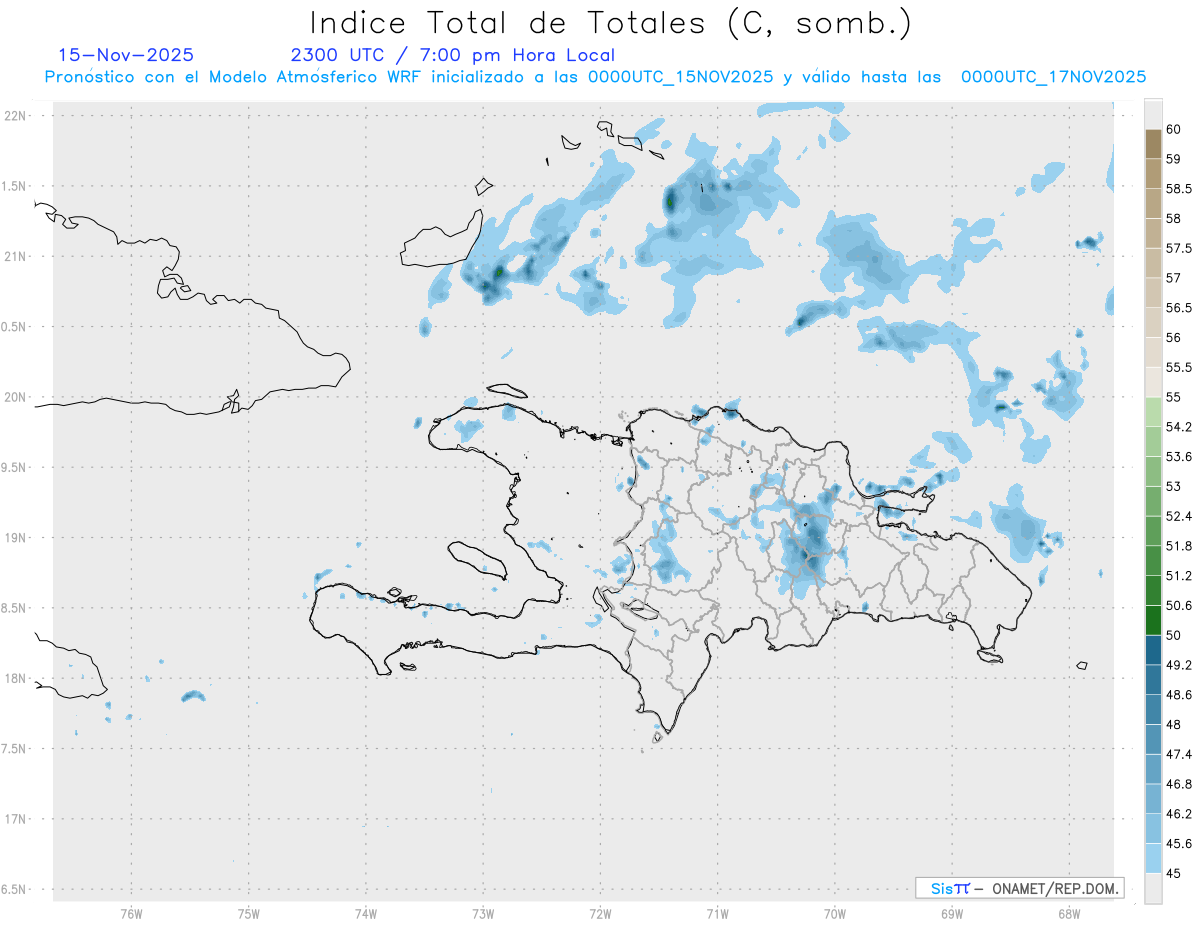Viewport: 1200px width, 927px height.
Task: Click the "76W" longitude label
Action: [131, 914]
